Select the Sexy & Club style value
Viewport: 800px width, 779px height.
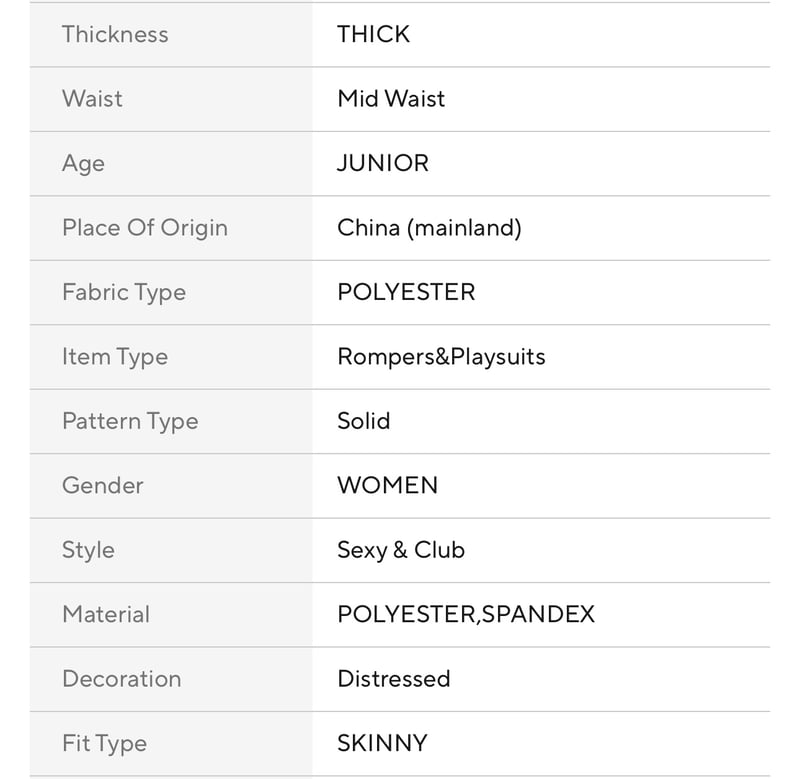coord(401,550)
